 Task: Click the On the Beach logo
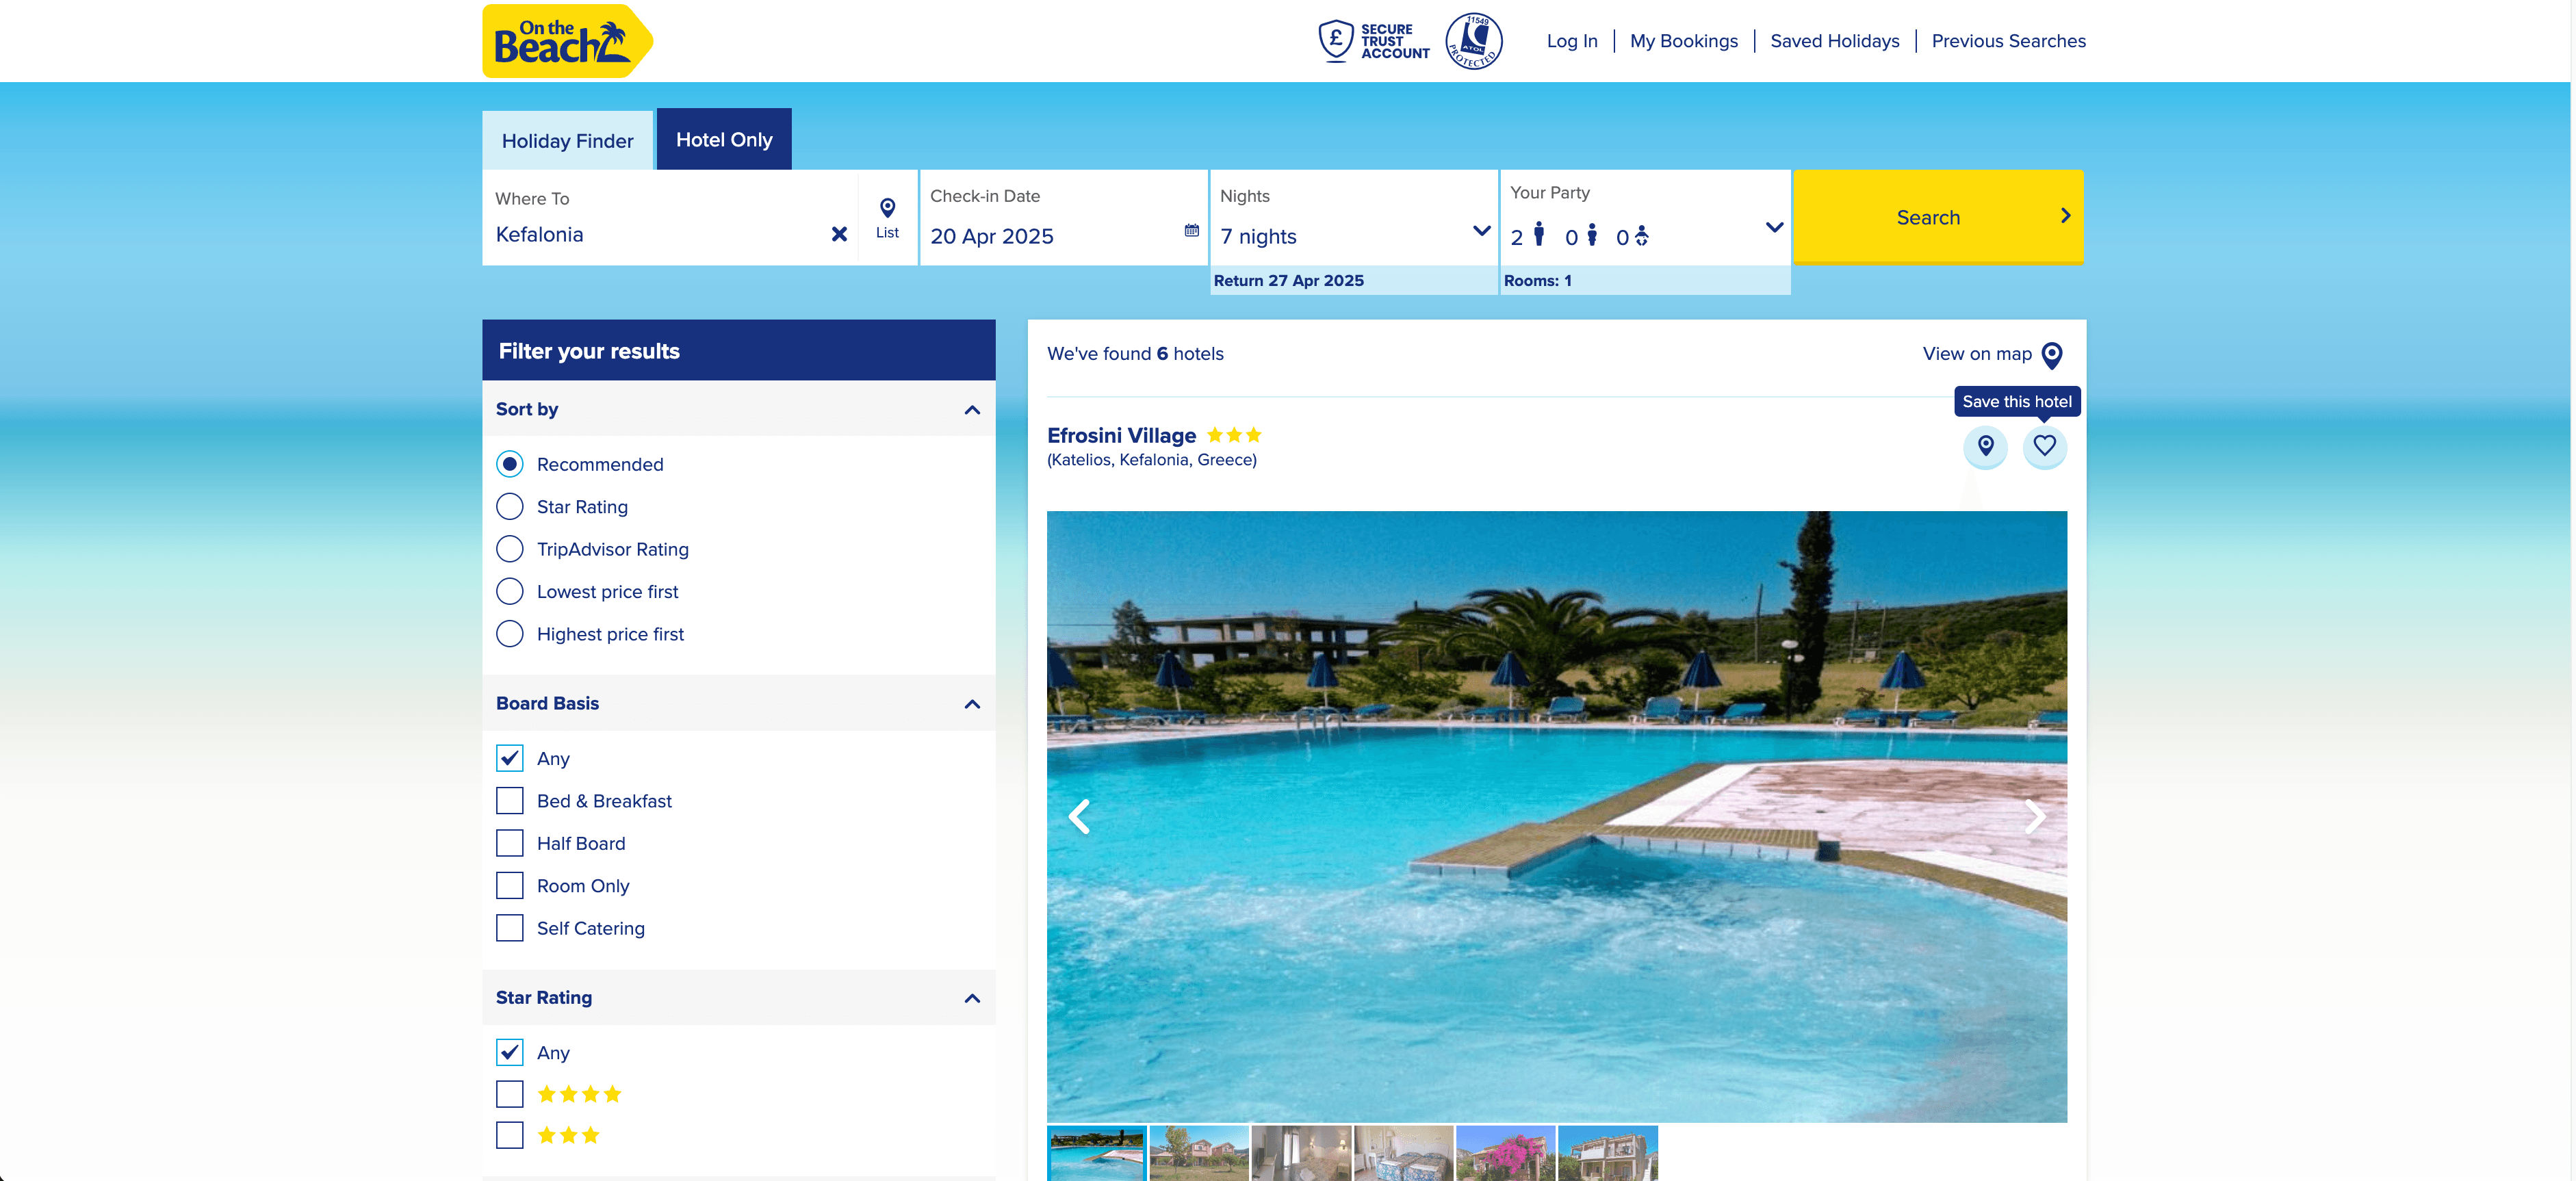(566, 42)
